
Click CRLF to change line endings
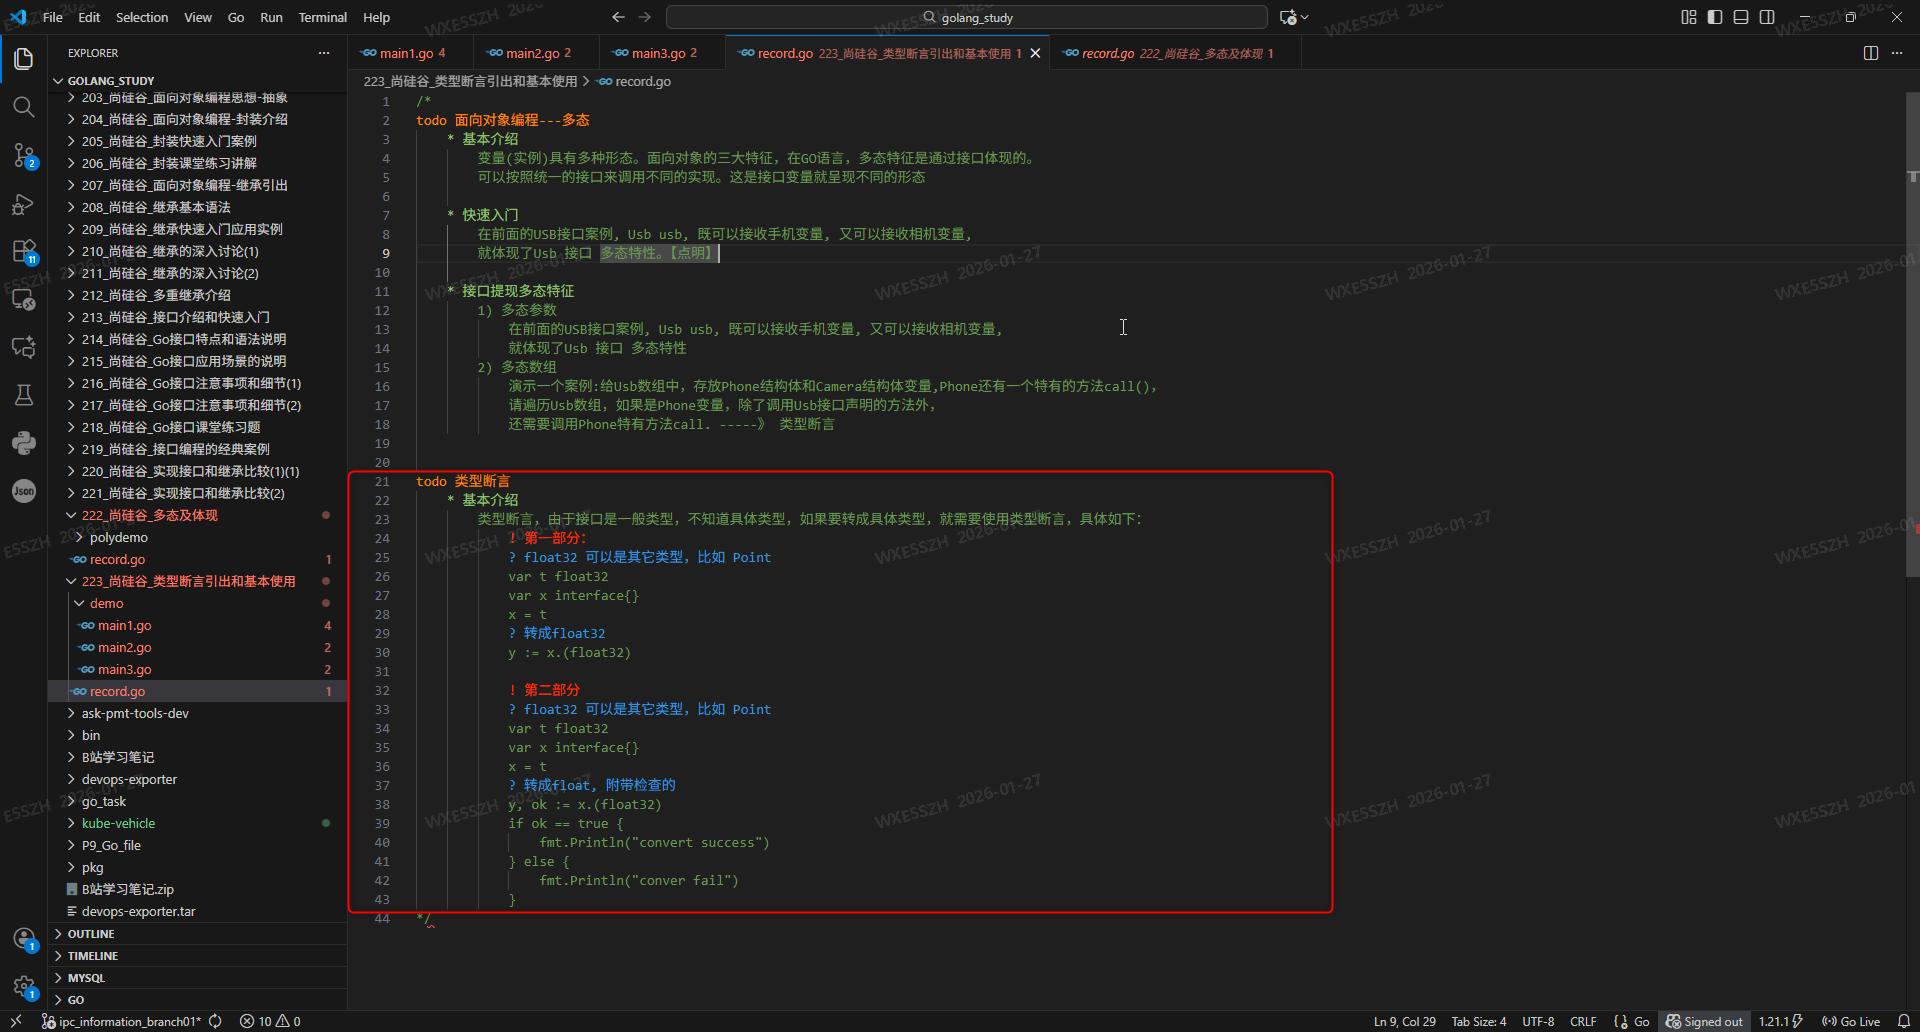[1584, 1021]
